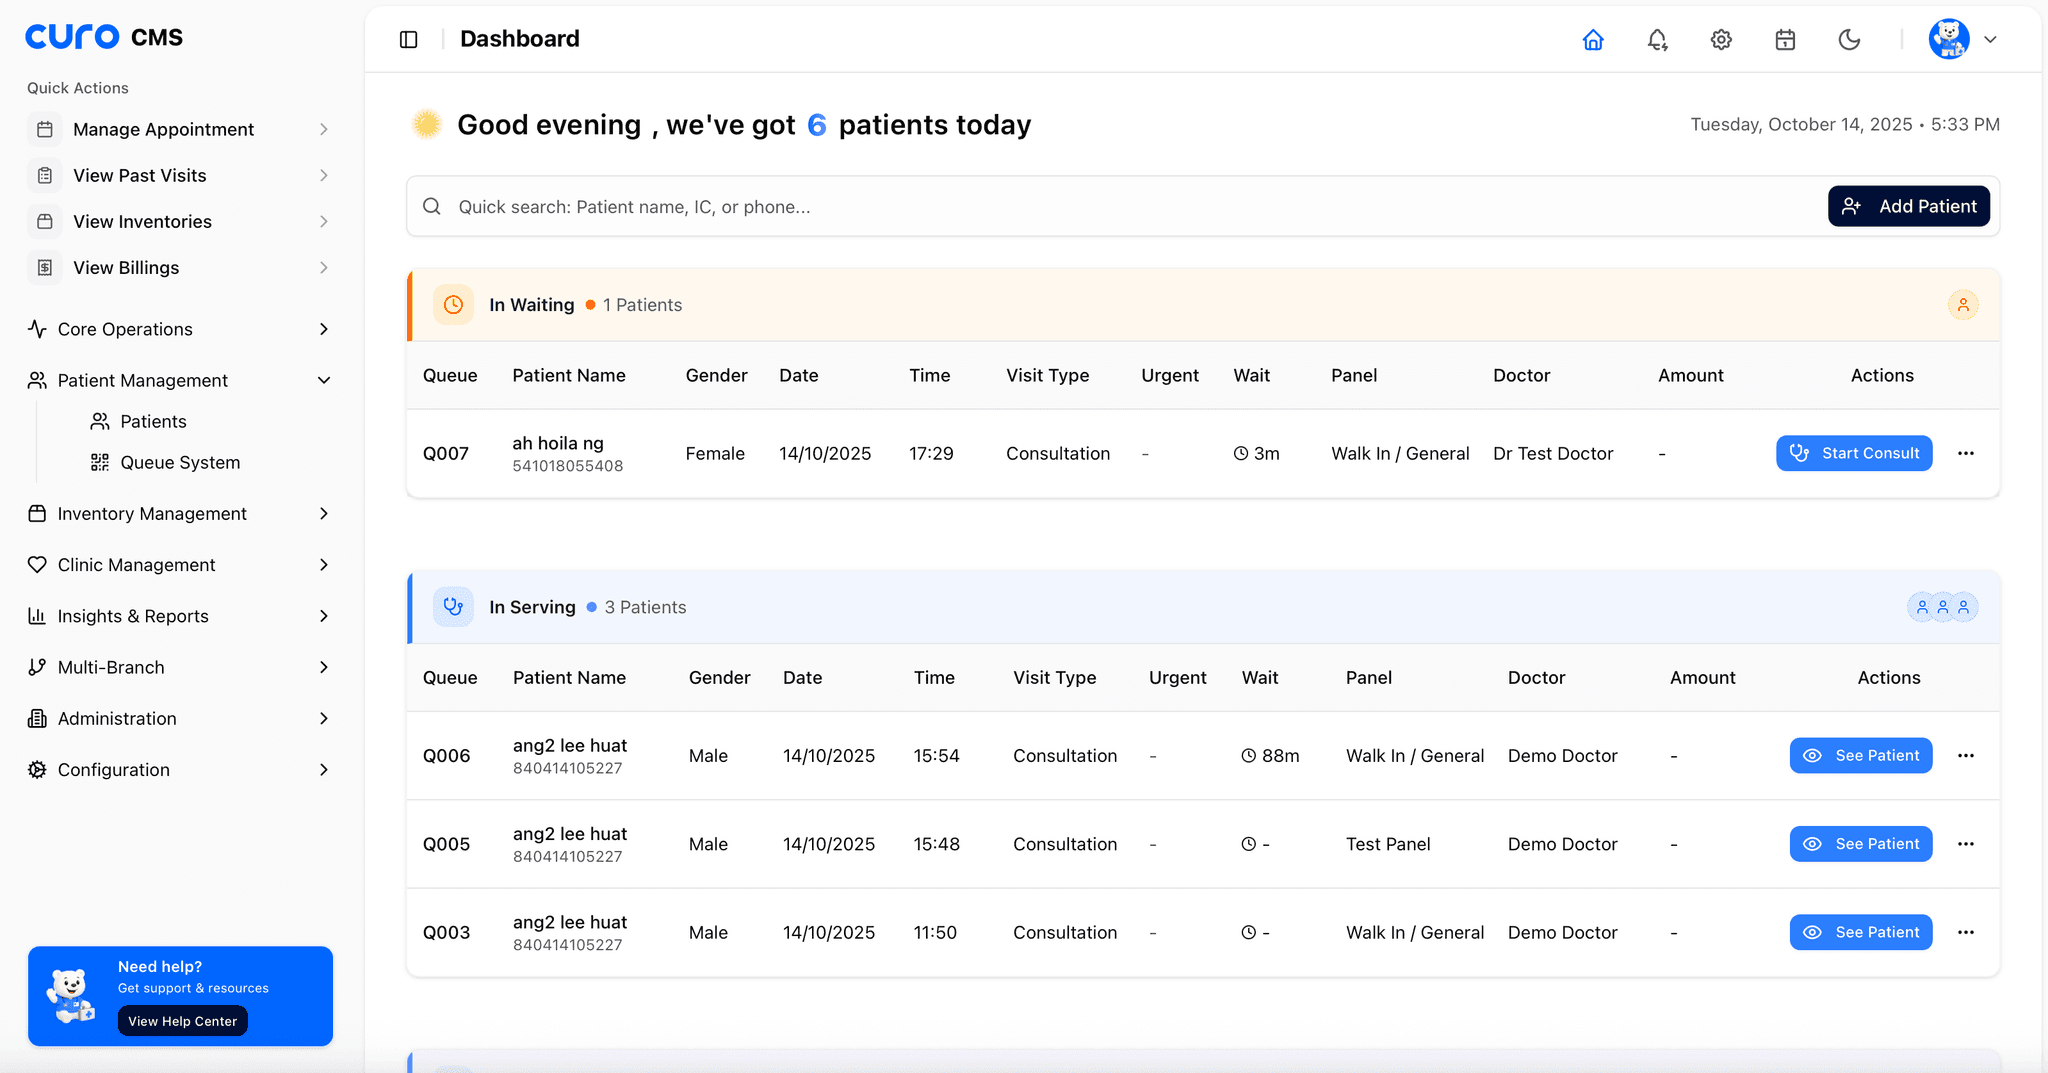This screenshot has width=2048, height=1073.
Task: Open the home icon in header
Action: (x=1593, y=39)
